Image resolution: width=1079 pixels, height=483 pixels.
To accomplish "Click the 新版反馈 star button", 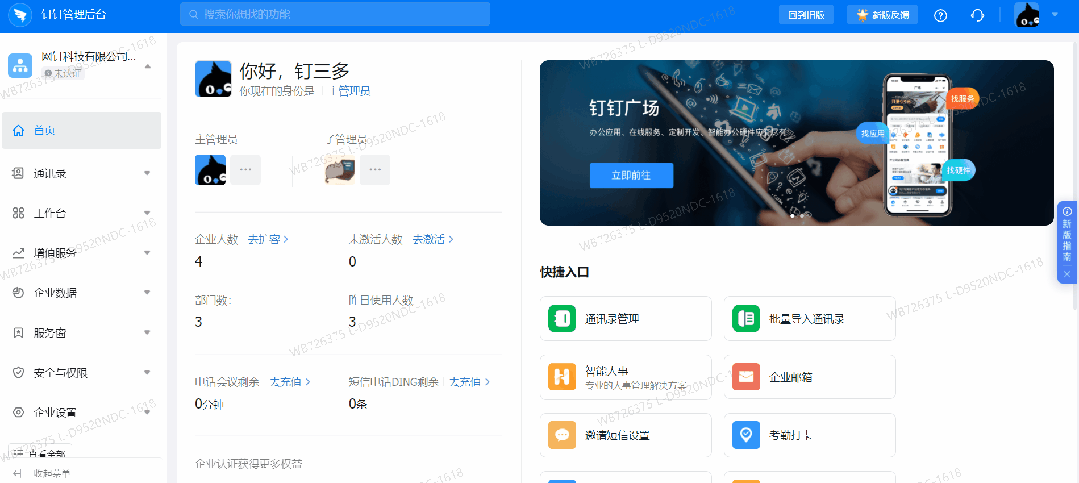I will (x=882, y=15).
